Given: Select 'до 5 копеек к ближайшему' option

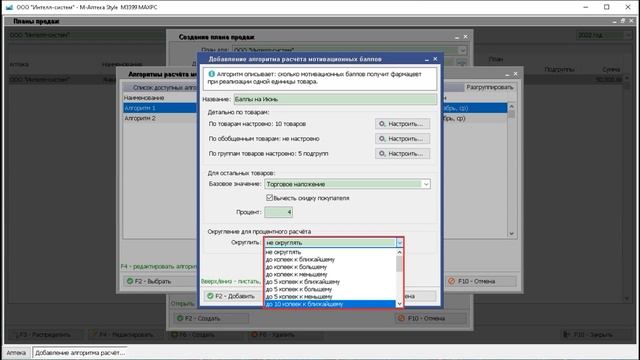Looking at the screenshot, I should tap(330, 282).
